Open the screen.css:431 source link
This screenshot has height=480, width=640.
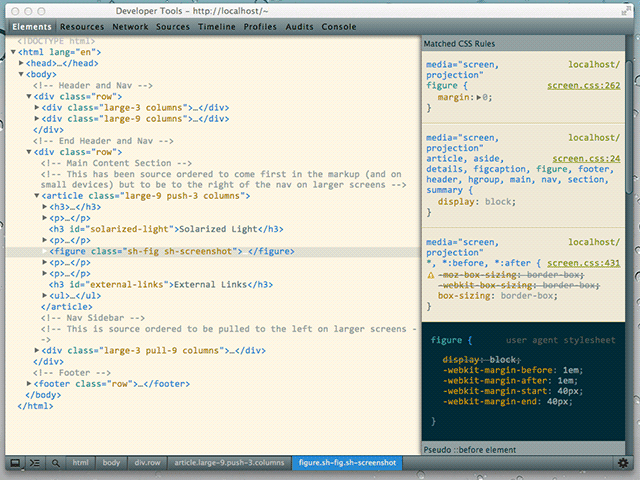point(583,263)
